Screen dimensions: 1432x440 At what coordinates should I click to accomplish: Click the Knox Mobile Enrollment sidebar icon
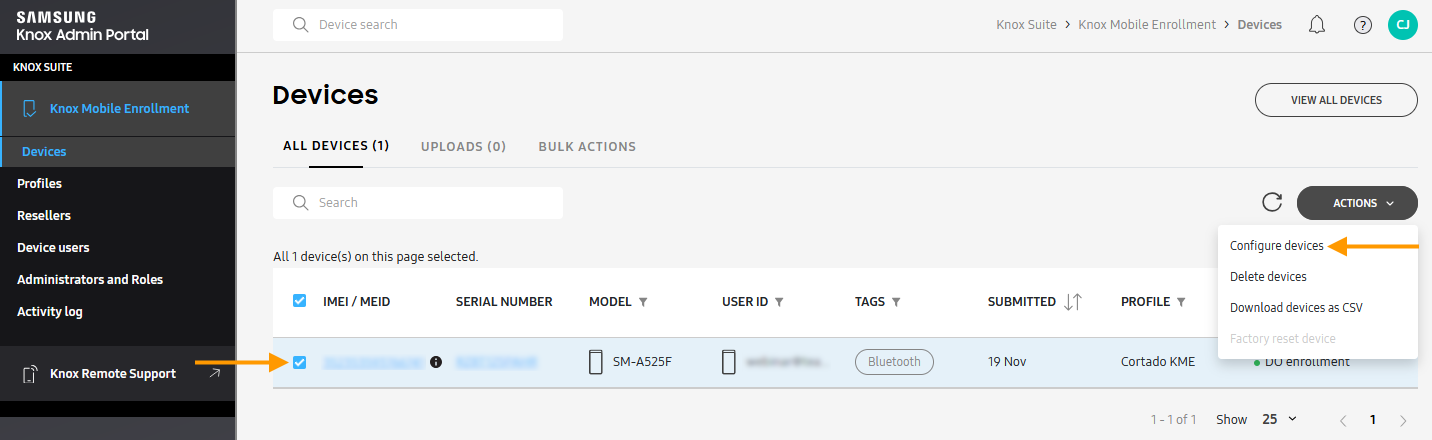click(x=30, y=108)
